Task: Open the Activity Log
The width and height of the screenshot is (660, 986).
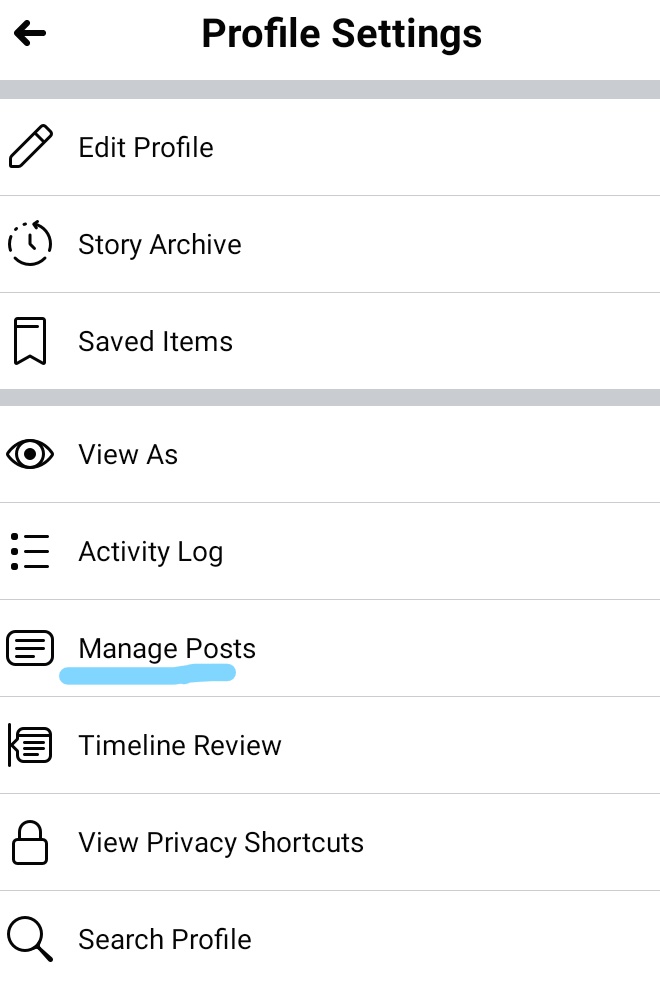Action: click(150, 552)
